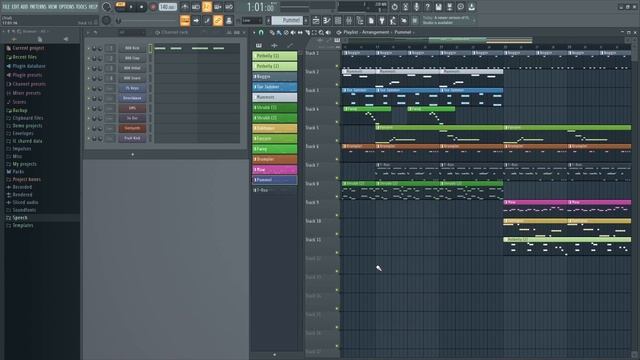Image resolution: width=640 pixels, height=360 pixels.
Task: Click the 140 tempo field
Action: 167,7
